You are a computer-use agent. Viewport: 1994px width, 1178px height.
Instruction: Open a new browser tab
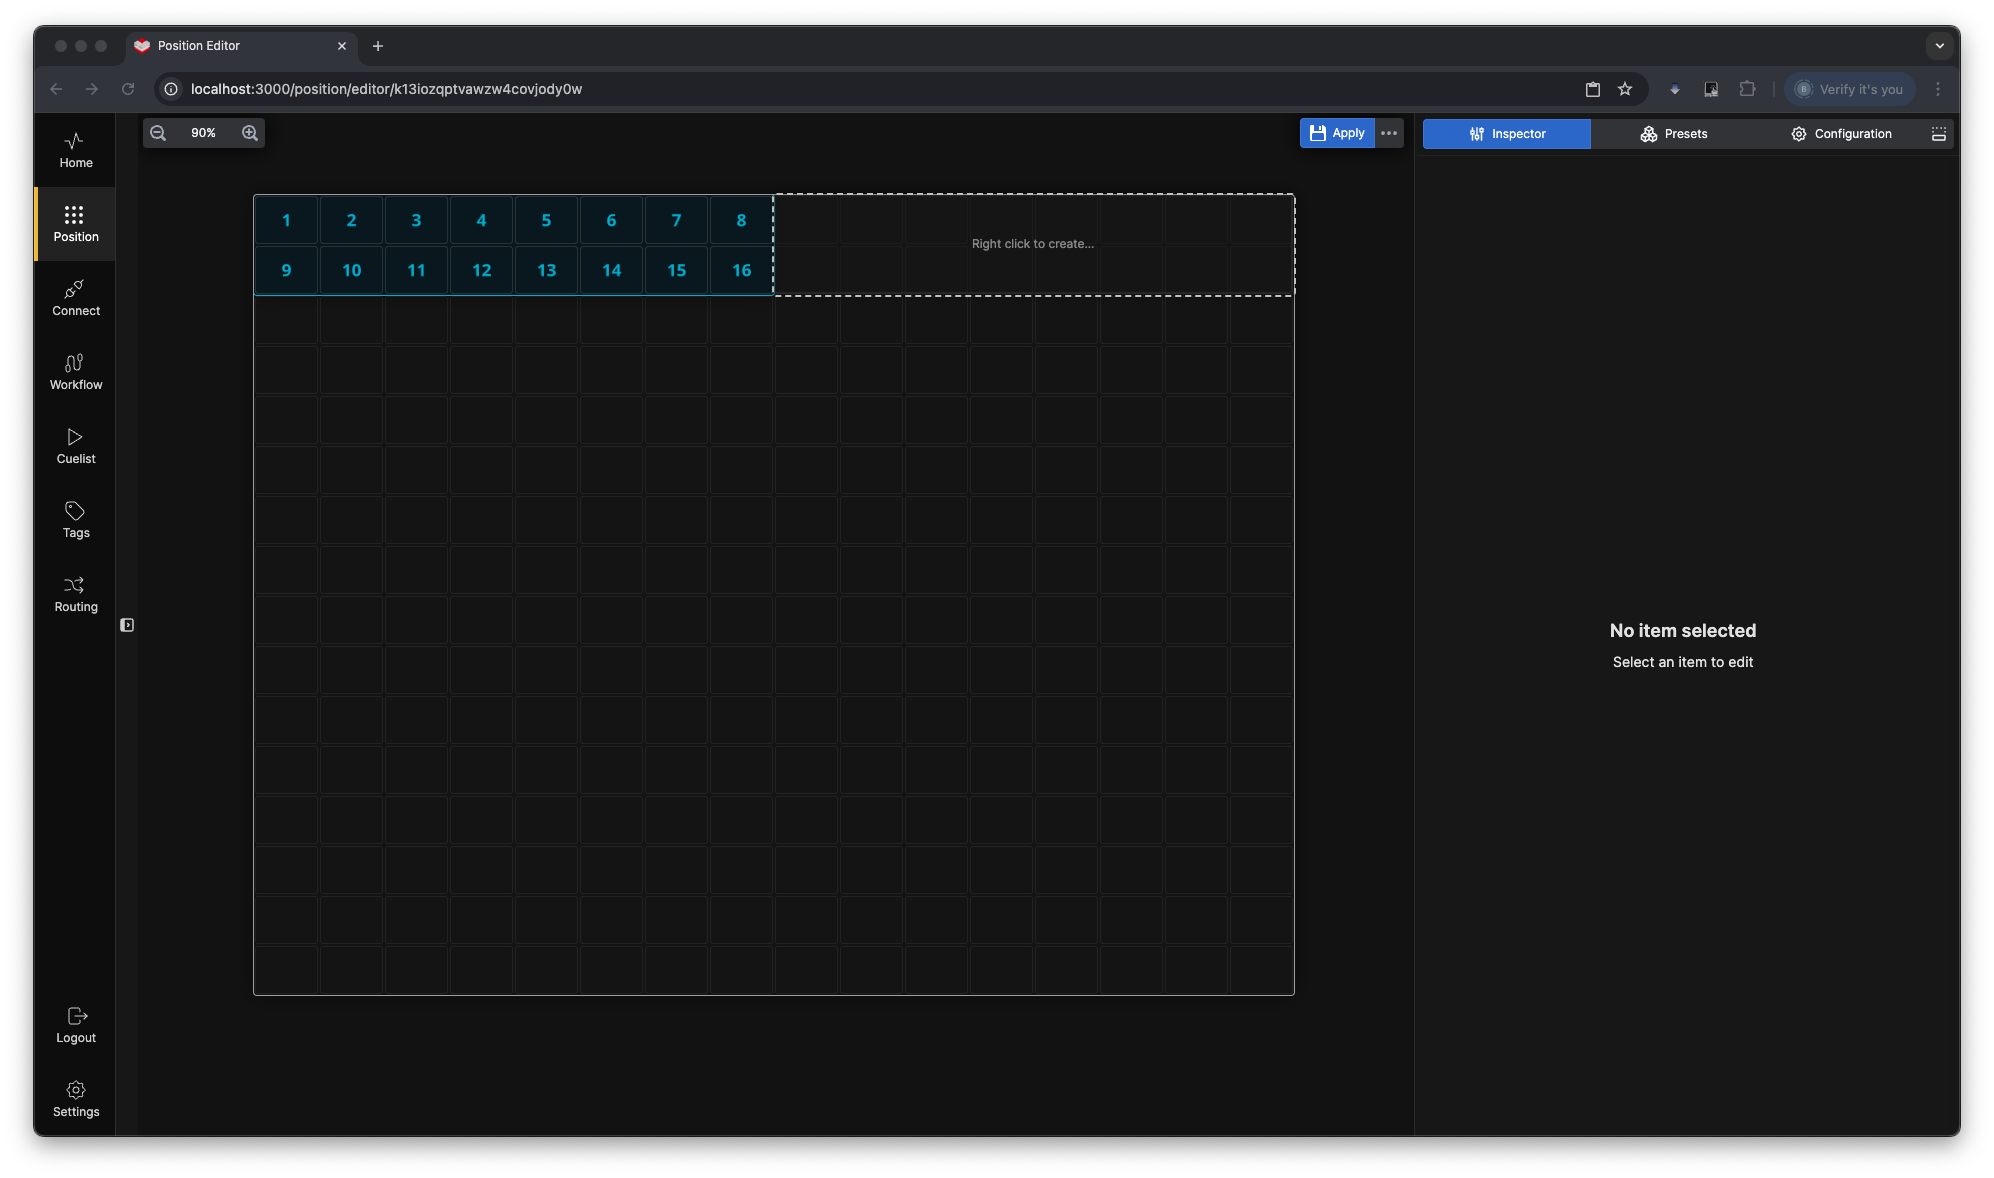point(378,46)
